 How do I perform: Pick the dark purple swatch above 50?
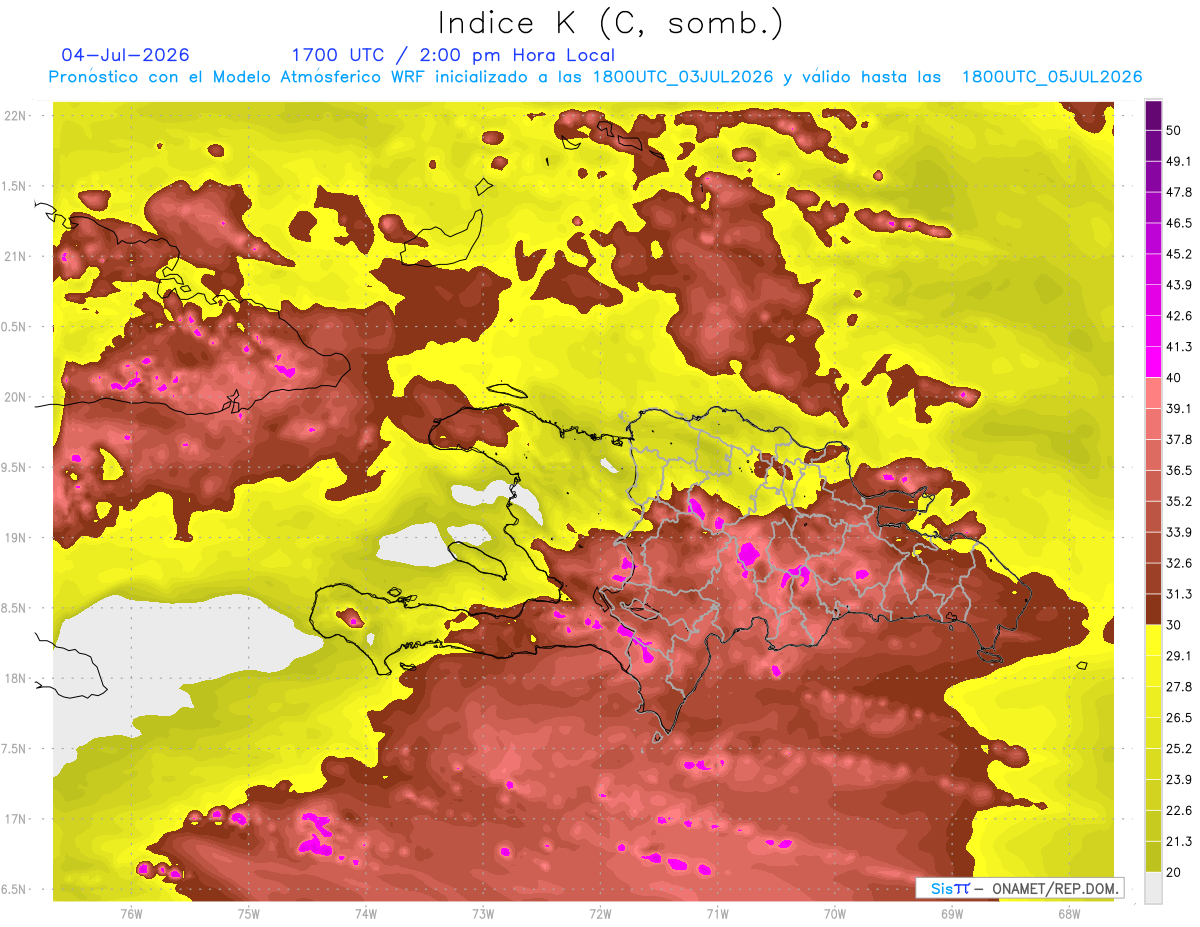[1153, 116]
